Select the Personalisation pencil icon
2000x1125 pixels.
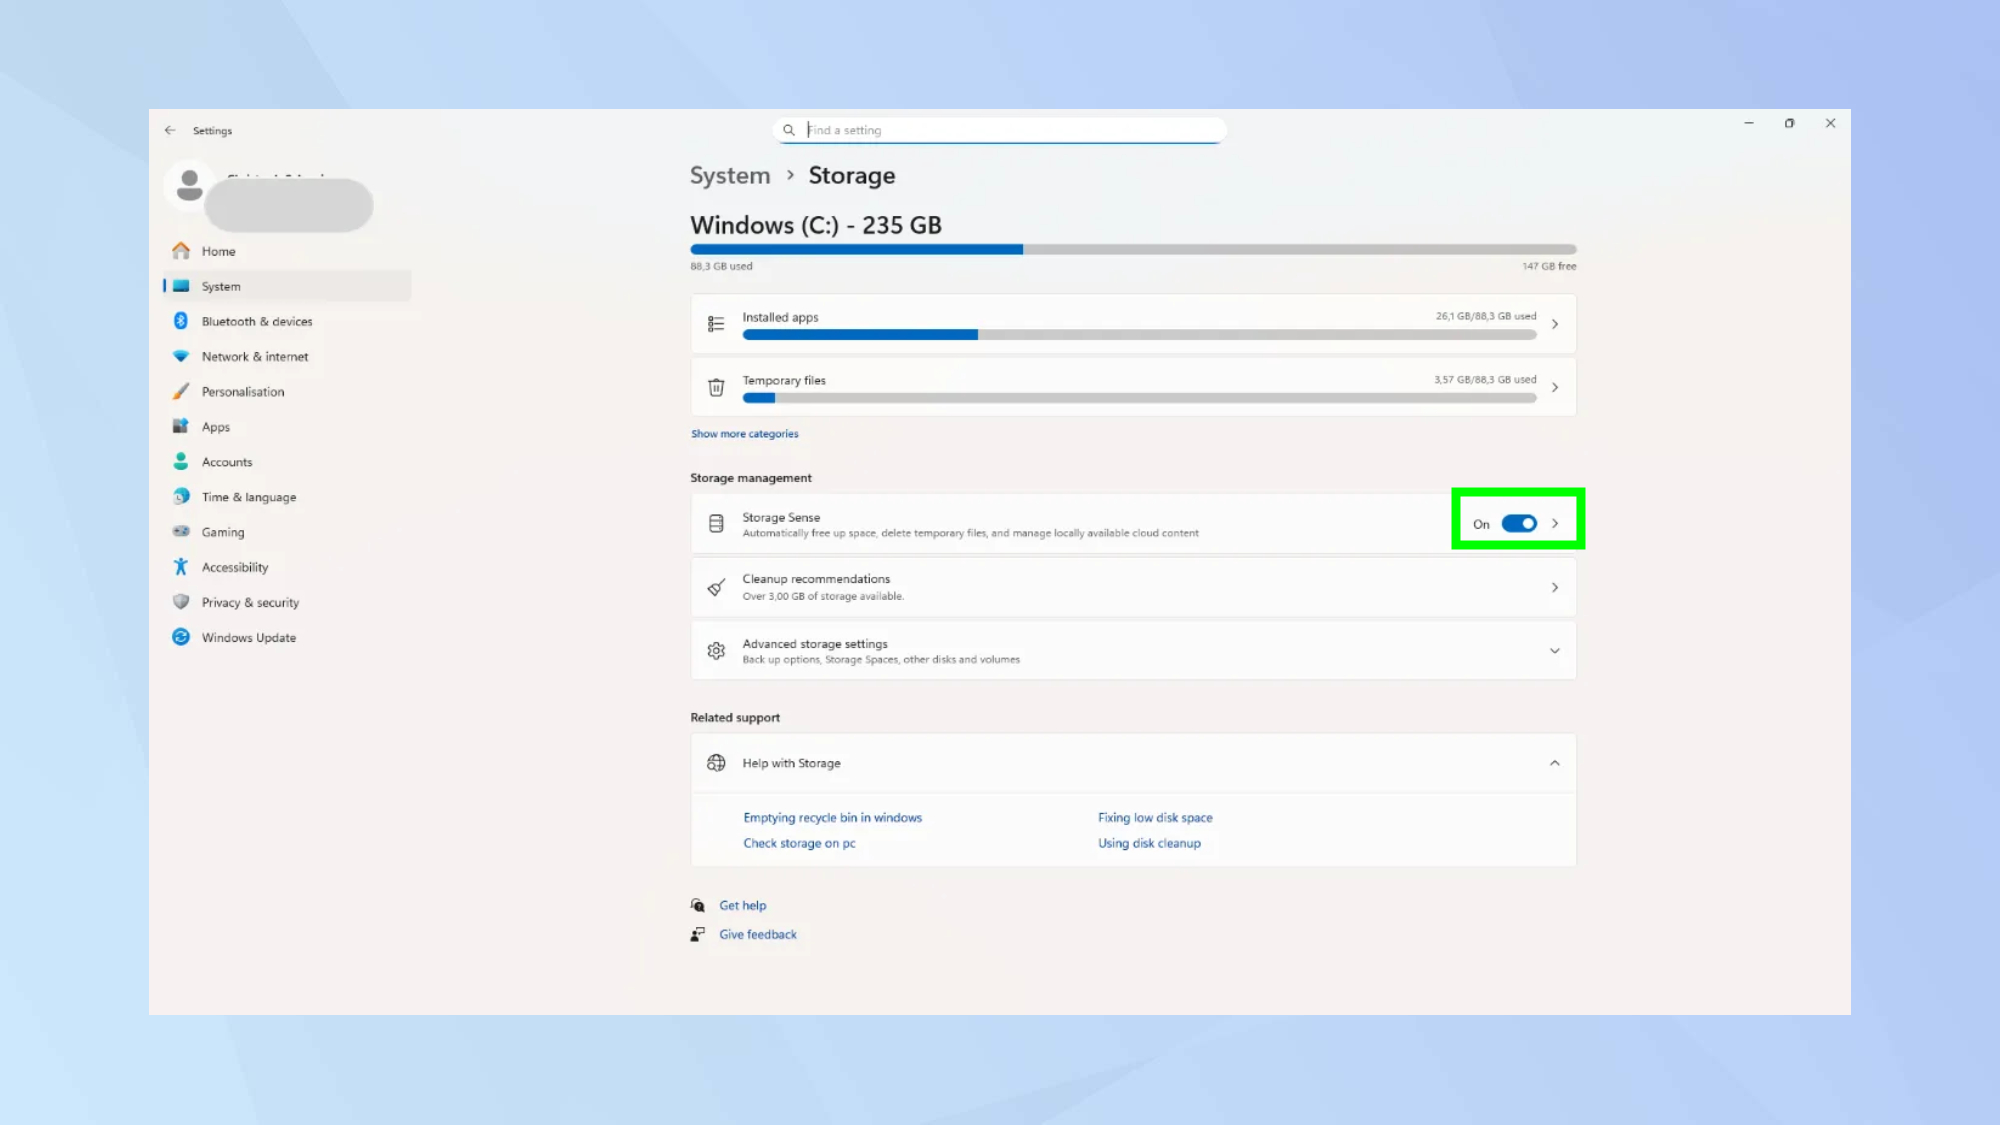tap(181, 391)
